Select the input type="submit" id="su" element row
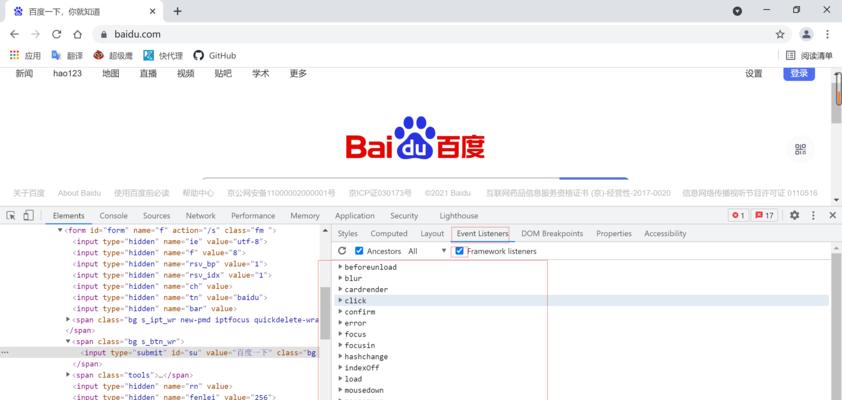The height and width of the screenshot is (400, 842). [161, 353]
